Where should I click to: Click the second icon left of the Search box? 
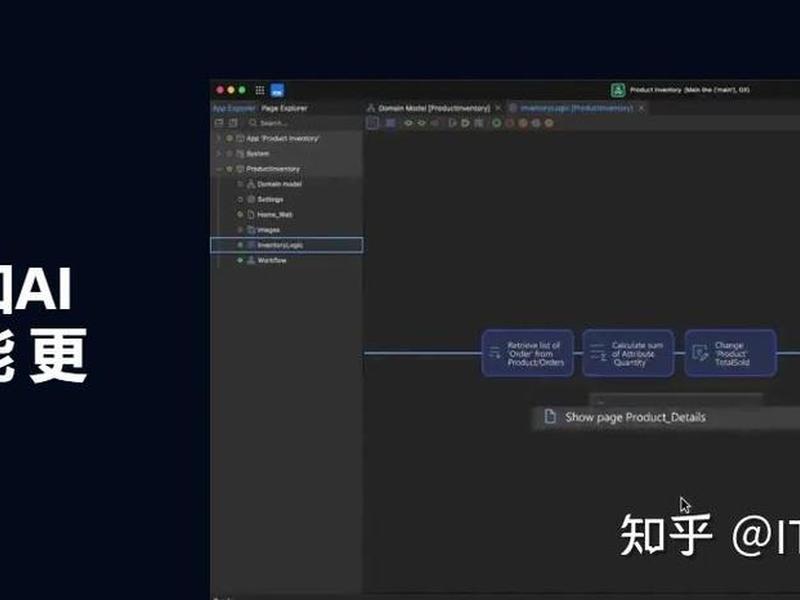tap(233, 123)
